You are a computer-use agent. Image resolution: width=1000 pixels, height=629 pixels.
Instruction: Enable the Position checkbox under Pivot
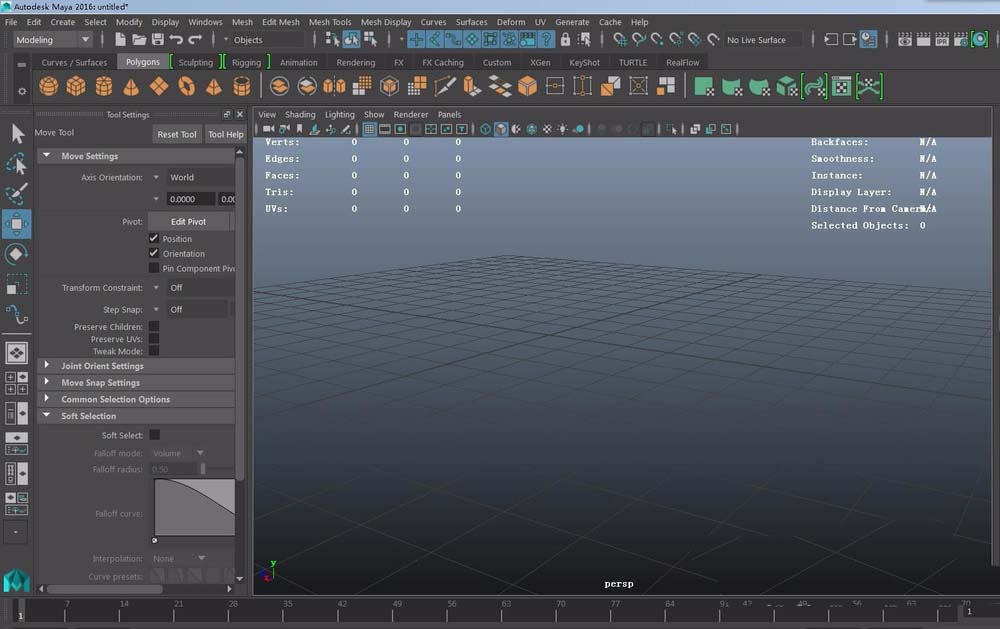pyautogui.click(x=152, y=239)
